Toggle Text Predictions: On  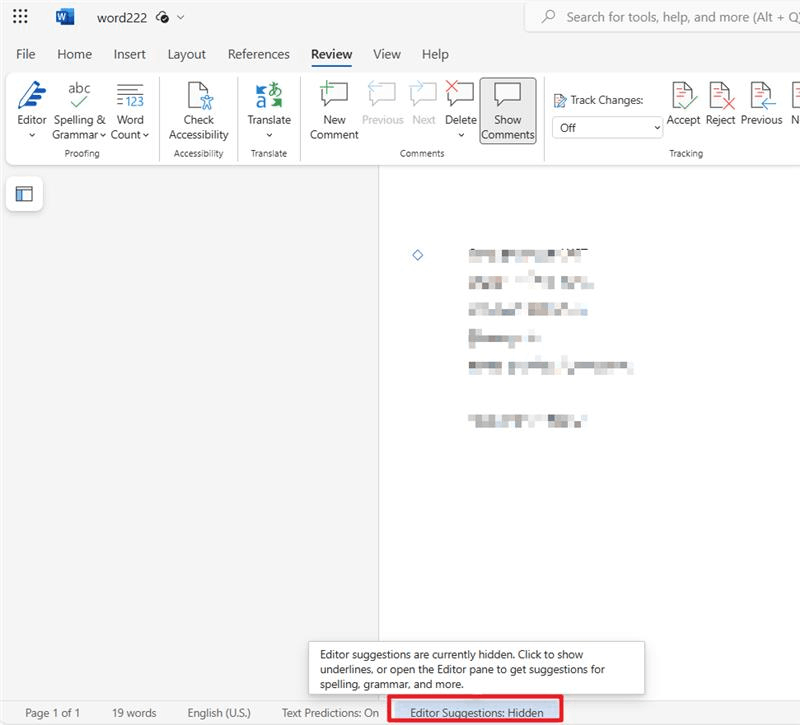330,713
